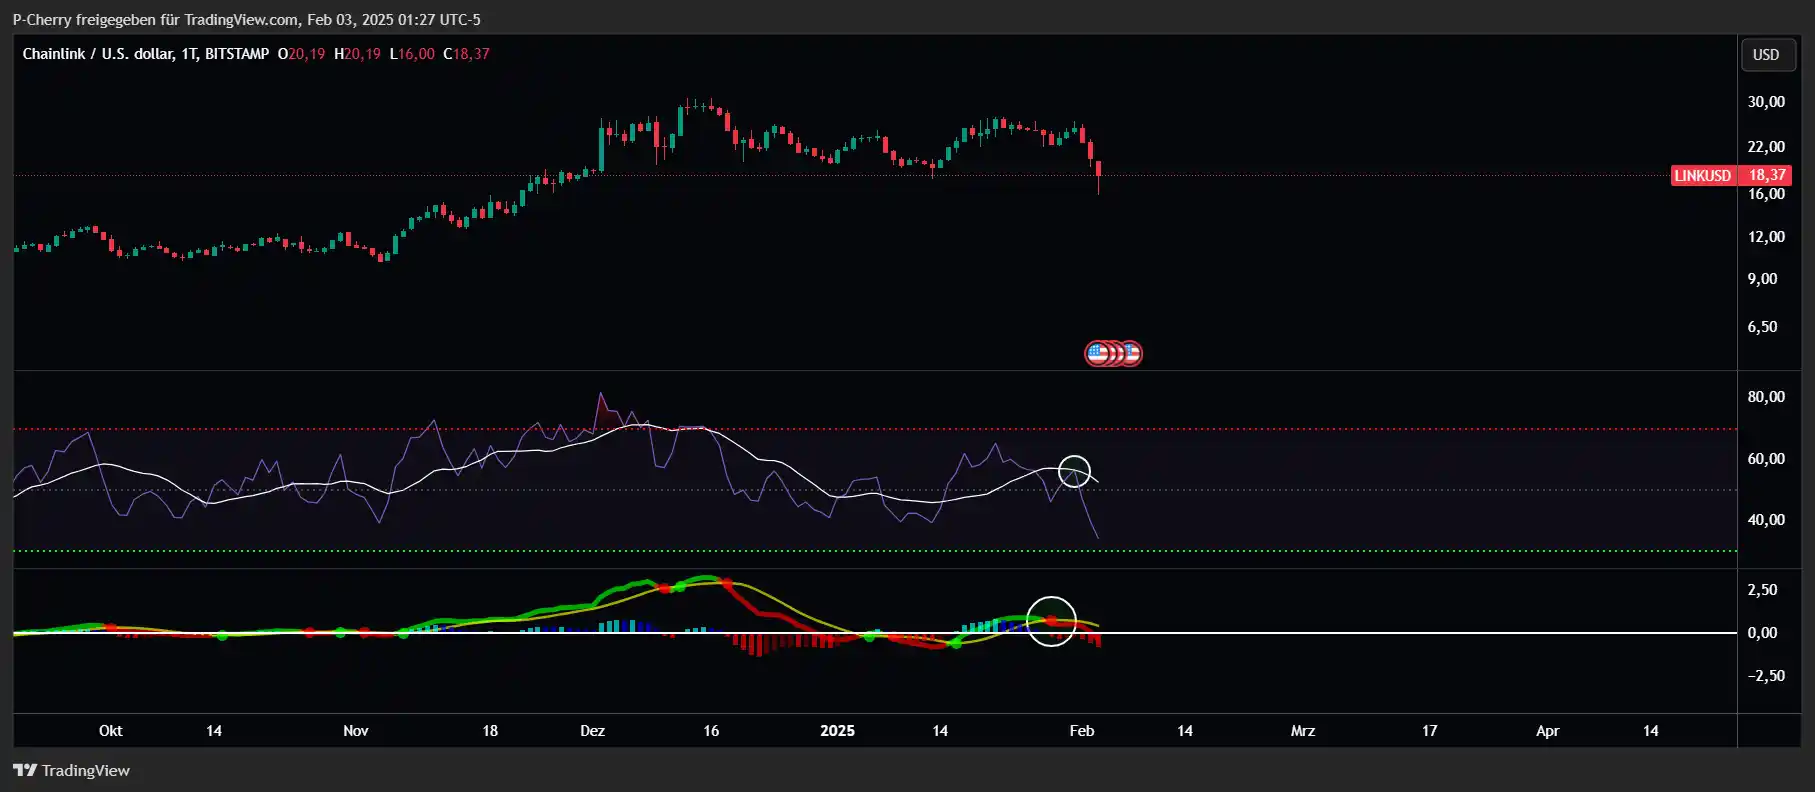
Task: Click the 12,00 price axis label
Action: (1766, 237)
